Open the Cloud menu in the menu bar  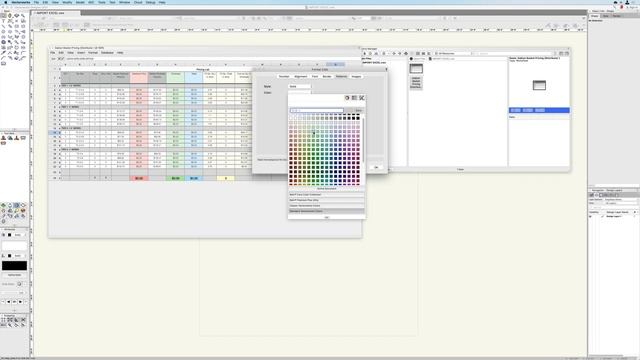[138, 2]
